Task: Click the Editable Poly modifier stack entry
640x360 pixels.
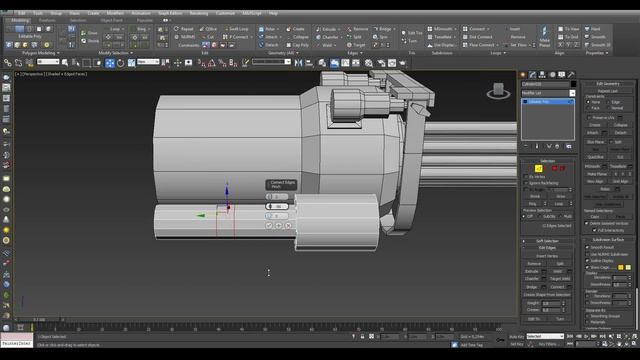Action: coord(548,102)
